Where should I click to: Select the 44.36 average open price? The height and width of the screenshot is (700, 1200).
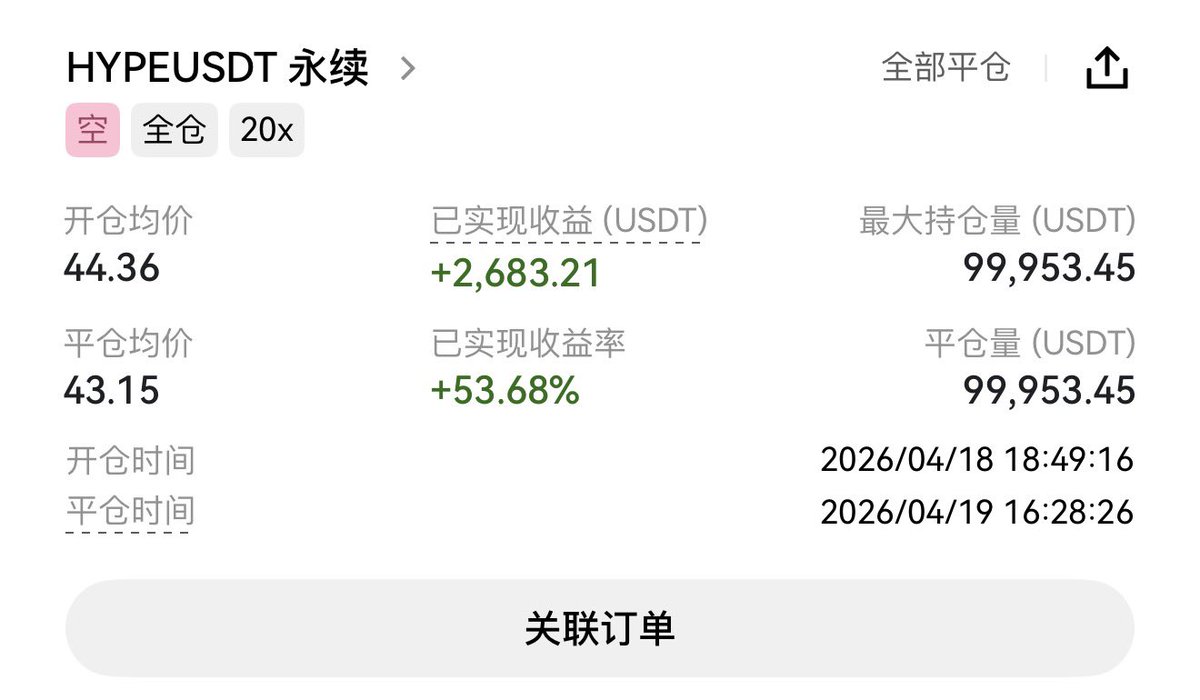pyautogui.click(x=112, y=268)
